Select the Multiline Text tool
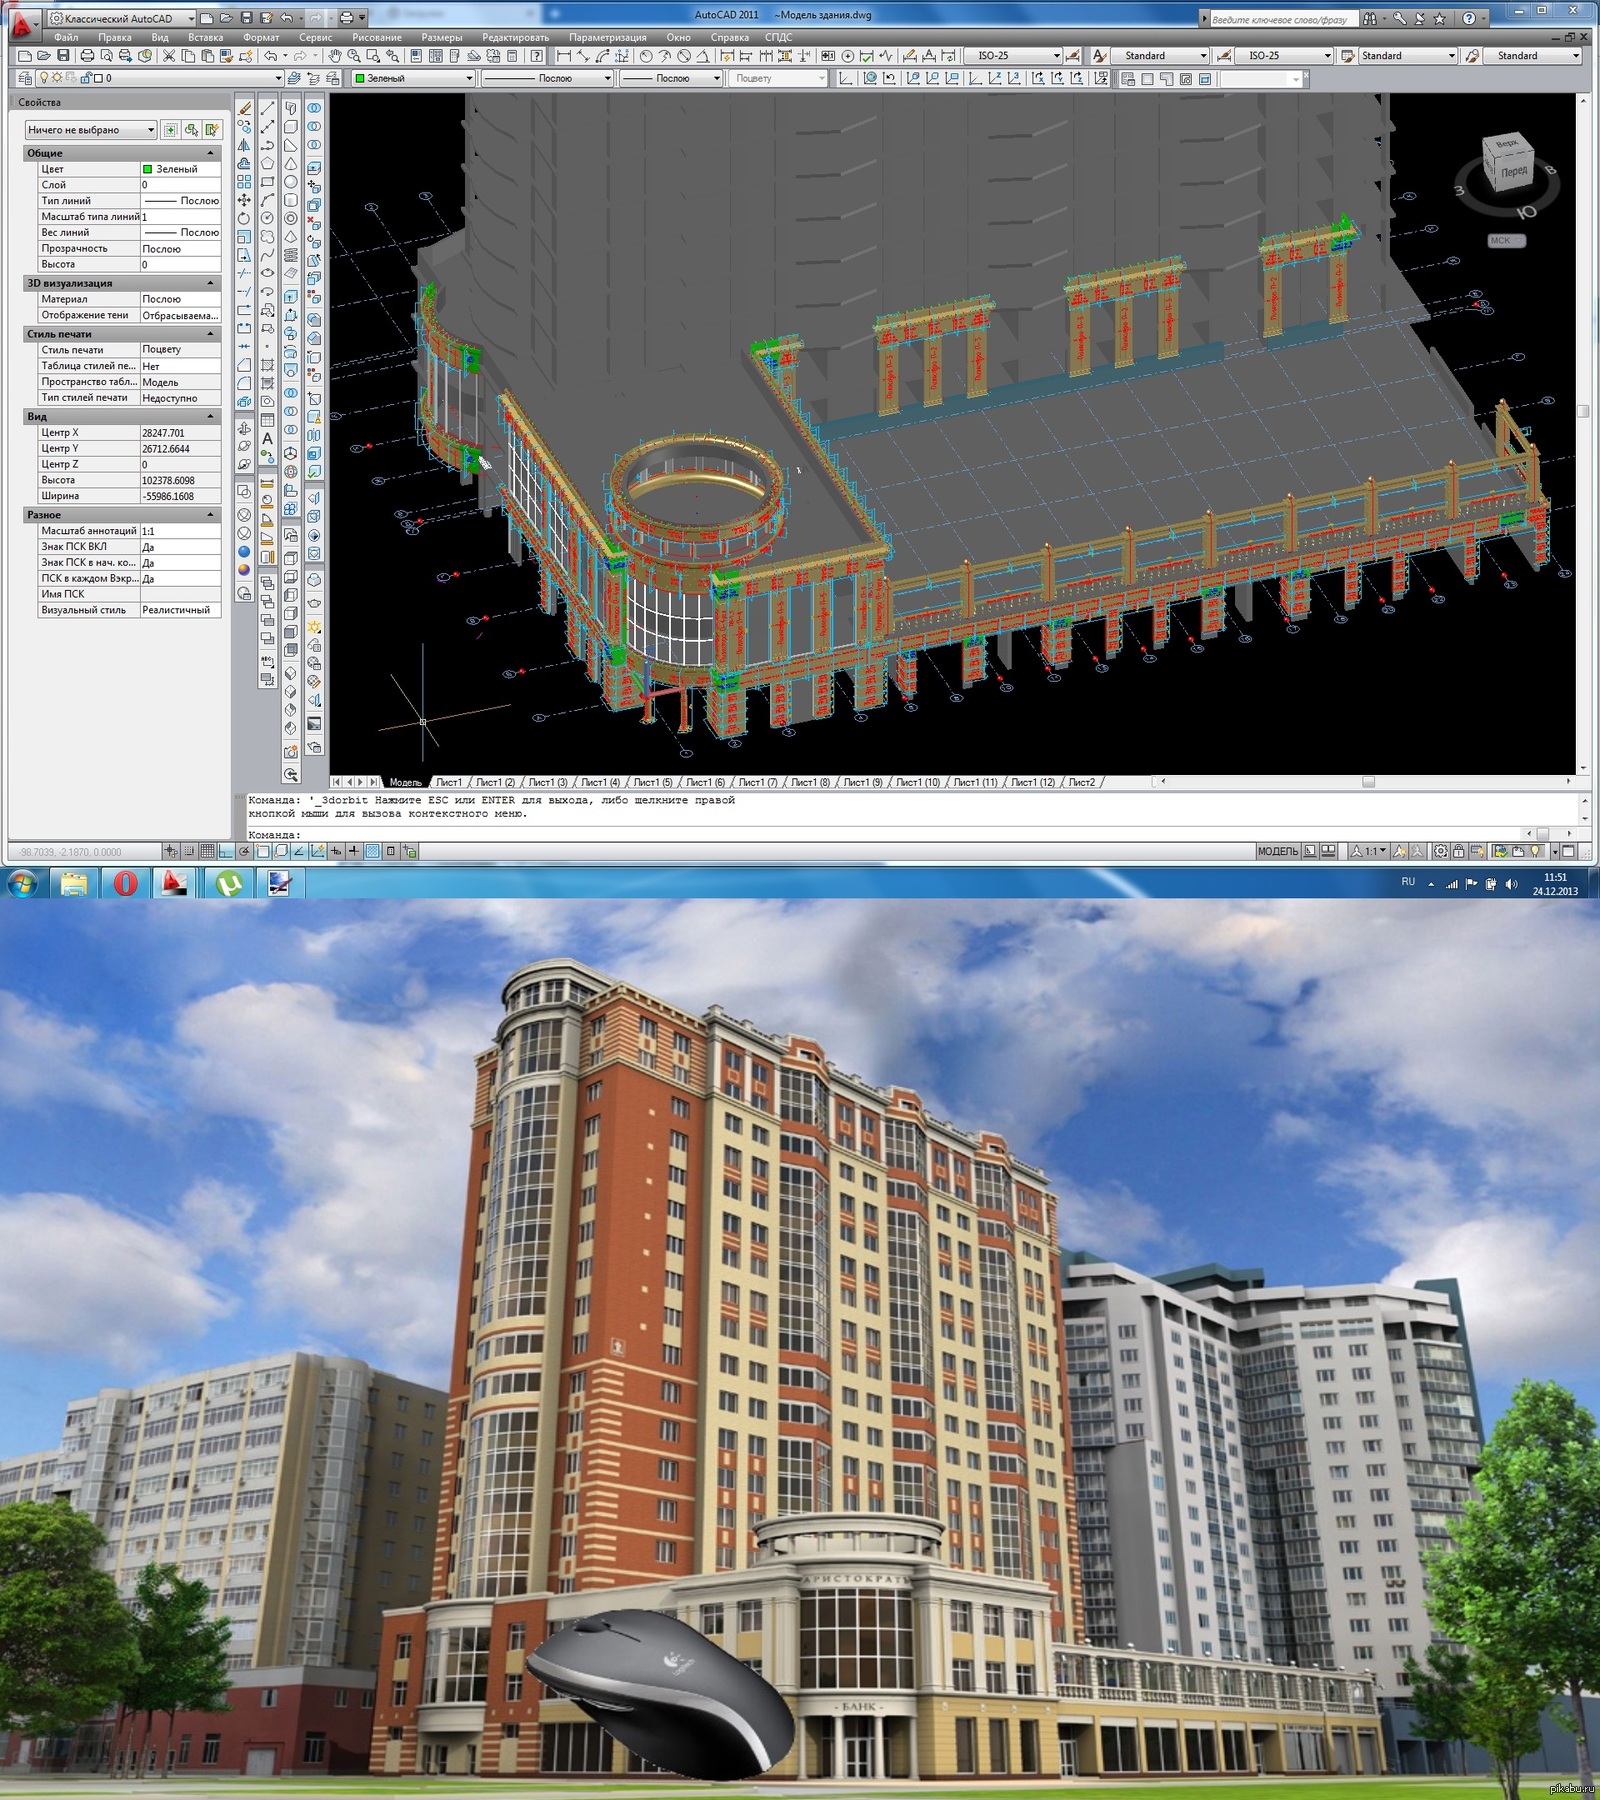The image size is (1600, 1800). click(268, 438)
